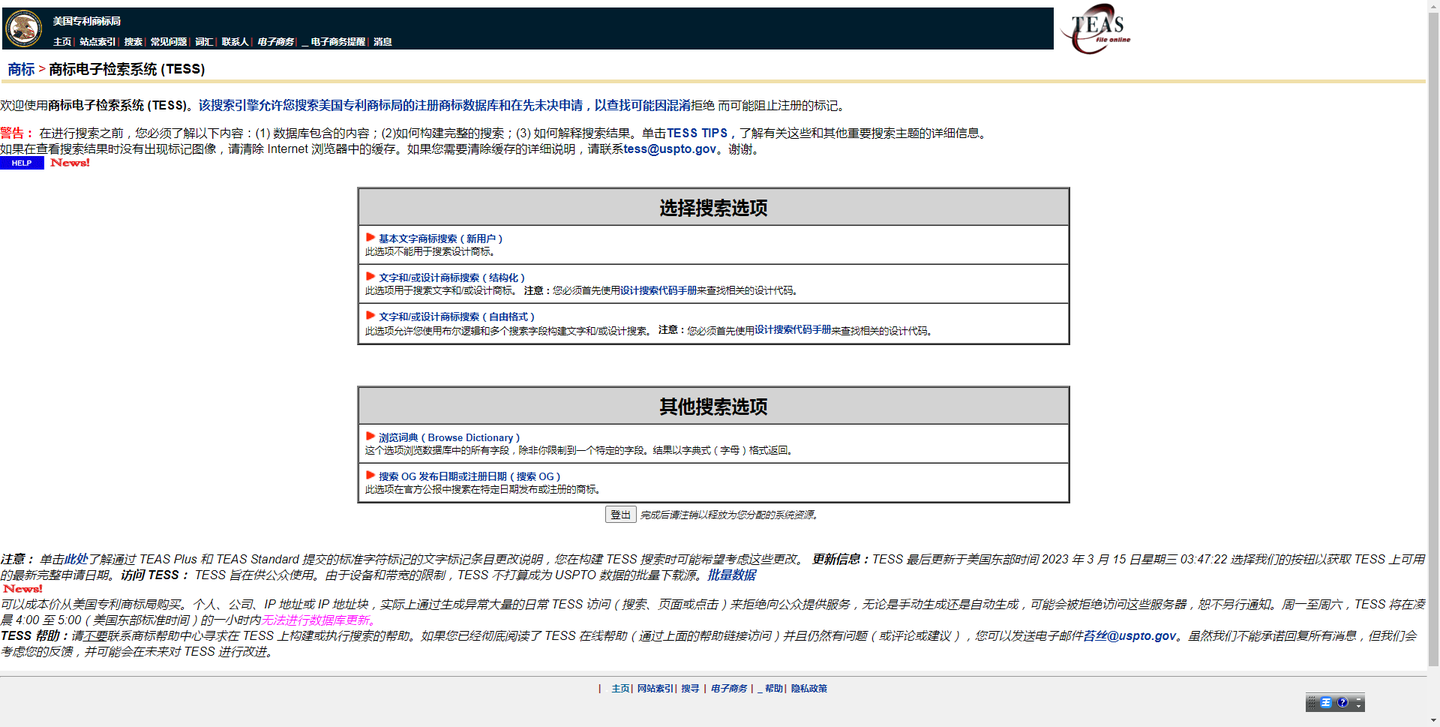Open help via ? icon in translation widget
This screenshot has height=727, width=1440.
click(1344, 703)
